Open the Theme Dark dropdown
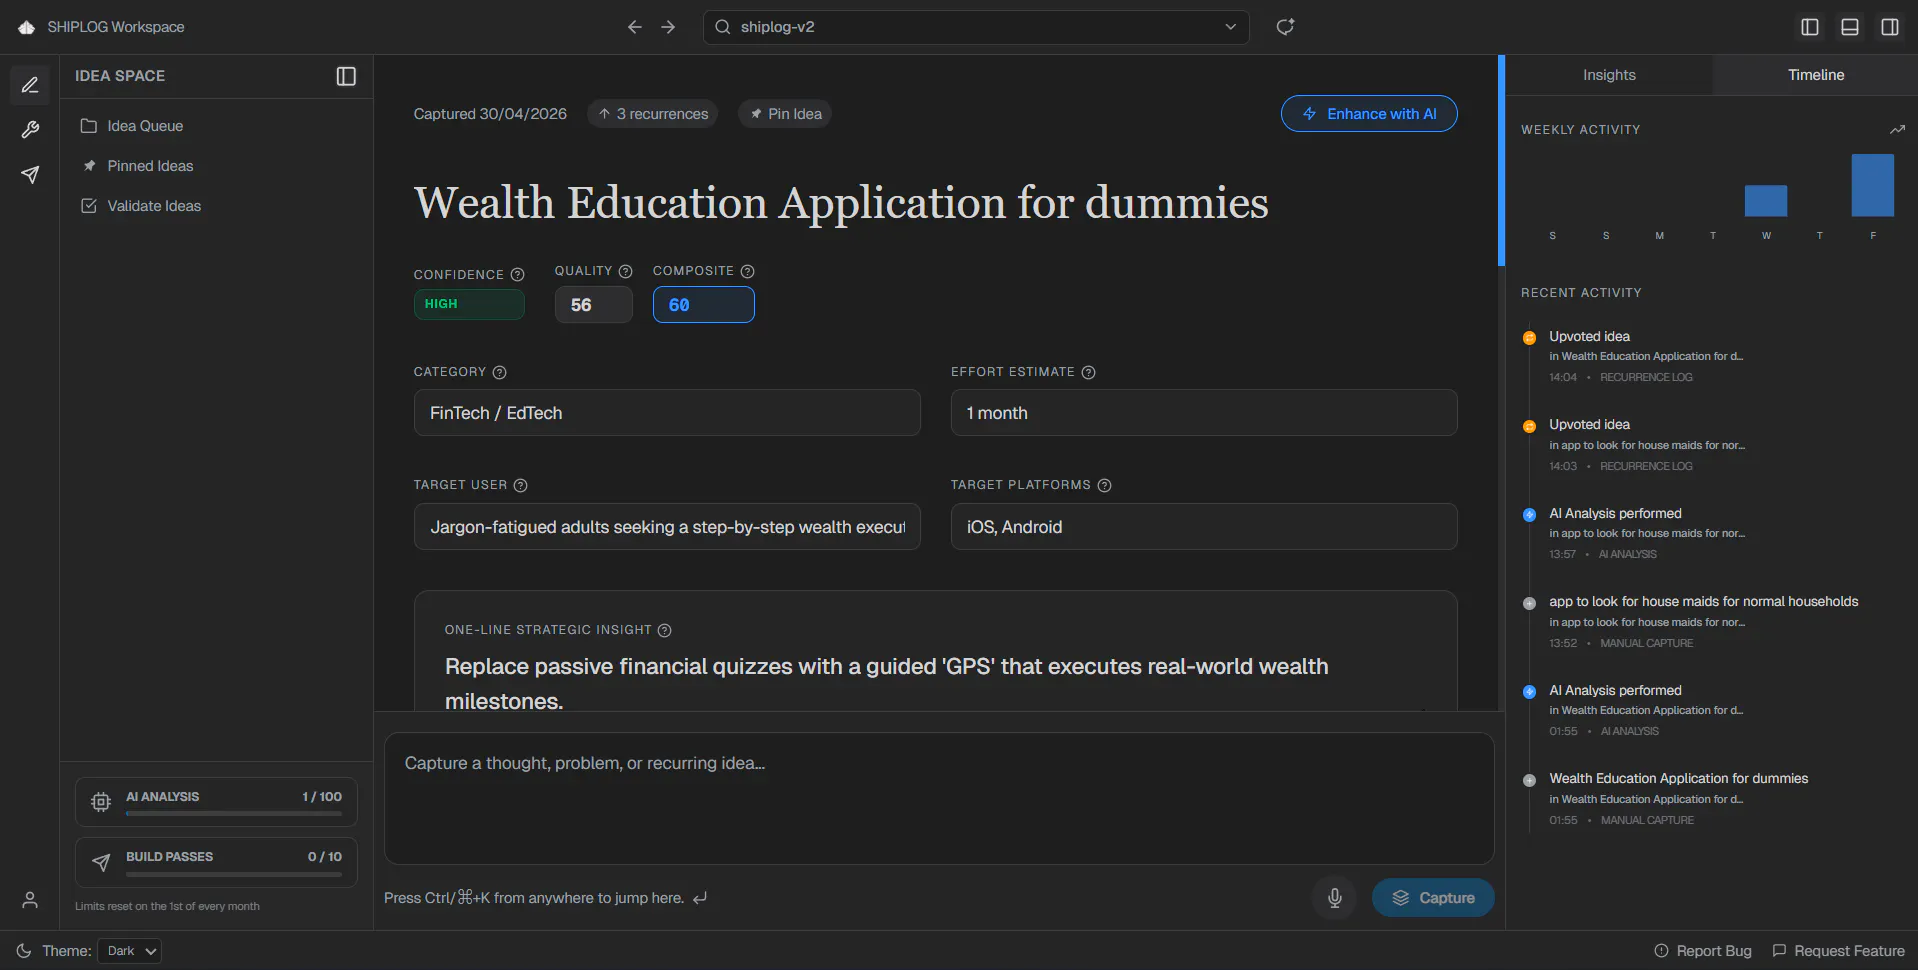Image resolution: width=1918 pixels, height=970 pixels. (x=130, y=951)
